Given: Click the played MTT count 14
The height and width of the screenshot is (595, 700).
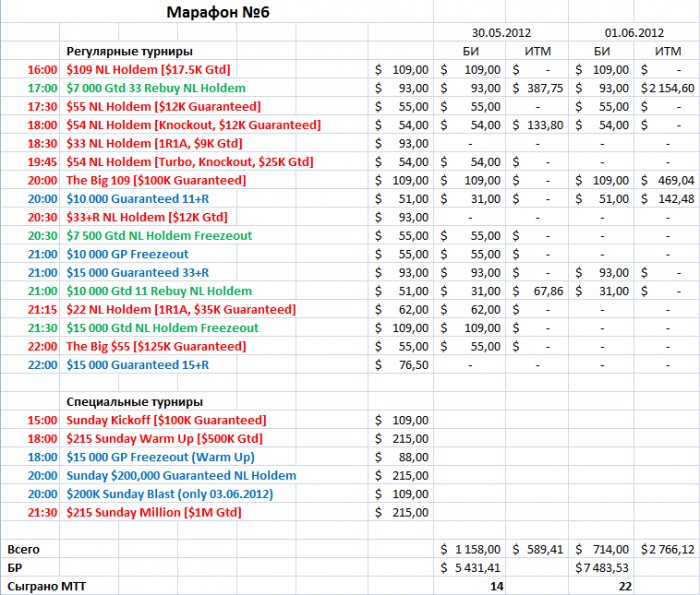Looking at the screenshot, I should point(497,586).
